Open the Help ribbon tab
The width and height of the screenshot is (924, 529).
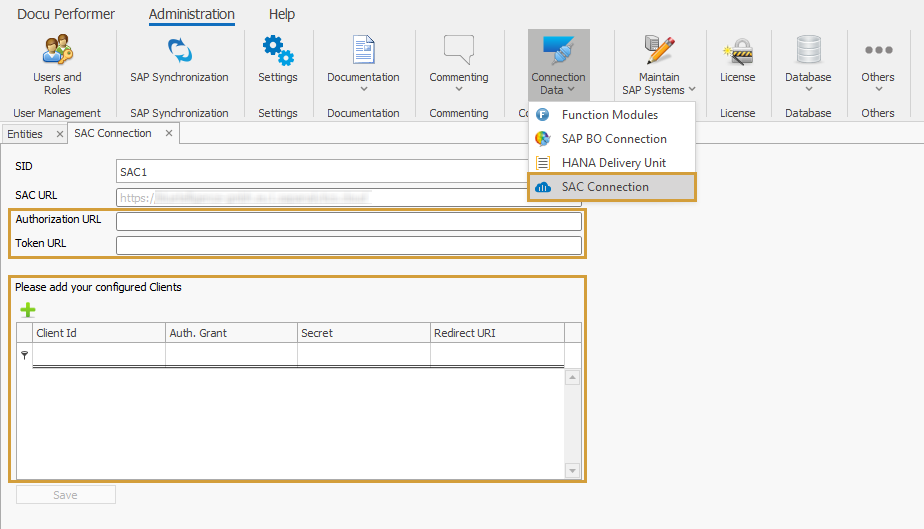[282, 14]
